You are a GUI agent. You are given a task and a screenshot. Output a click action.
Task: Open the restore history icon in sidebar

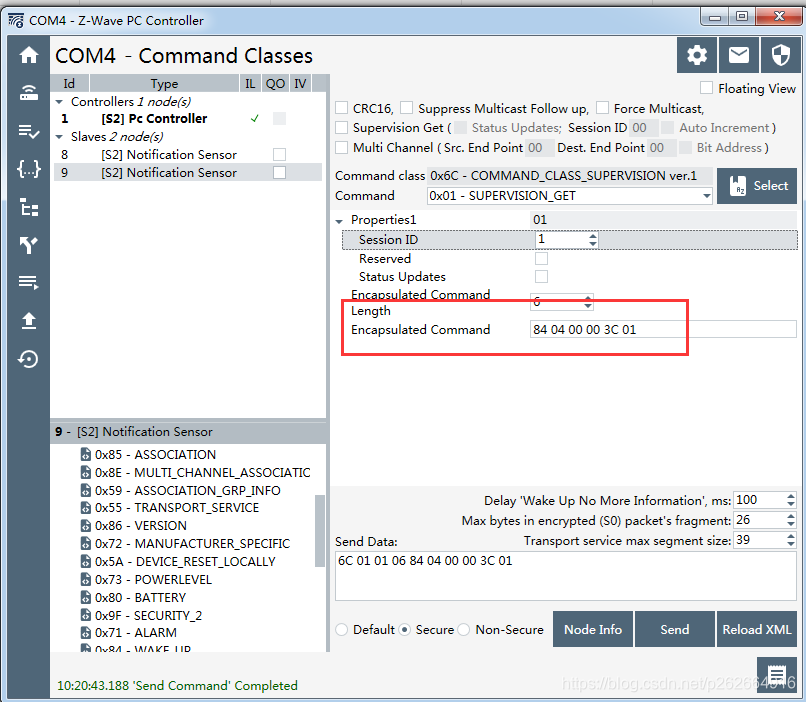(29, 359)
